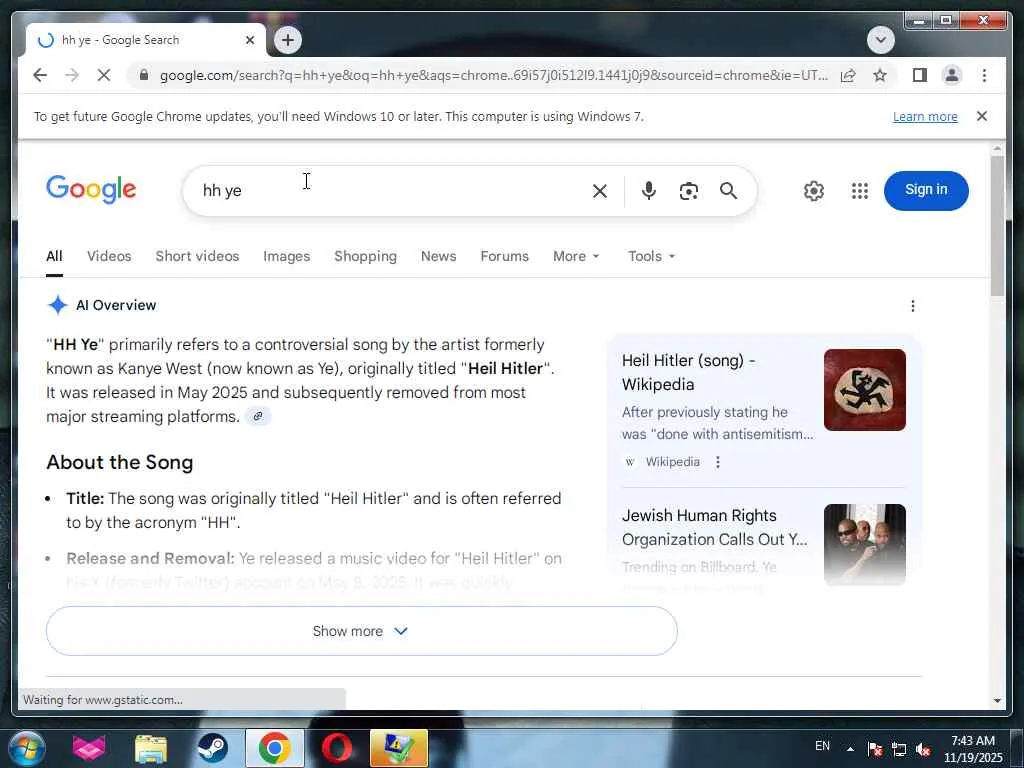Expand AI Overview with Show more
The image size is (1024, 768).
tap(362, 631)
